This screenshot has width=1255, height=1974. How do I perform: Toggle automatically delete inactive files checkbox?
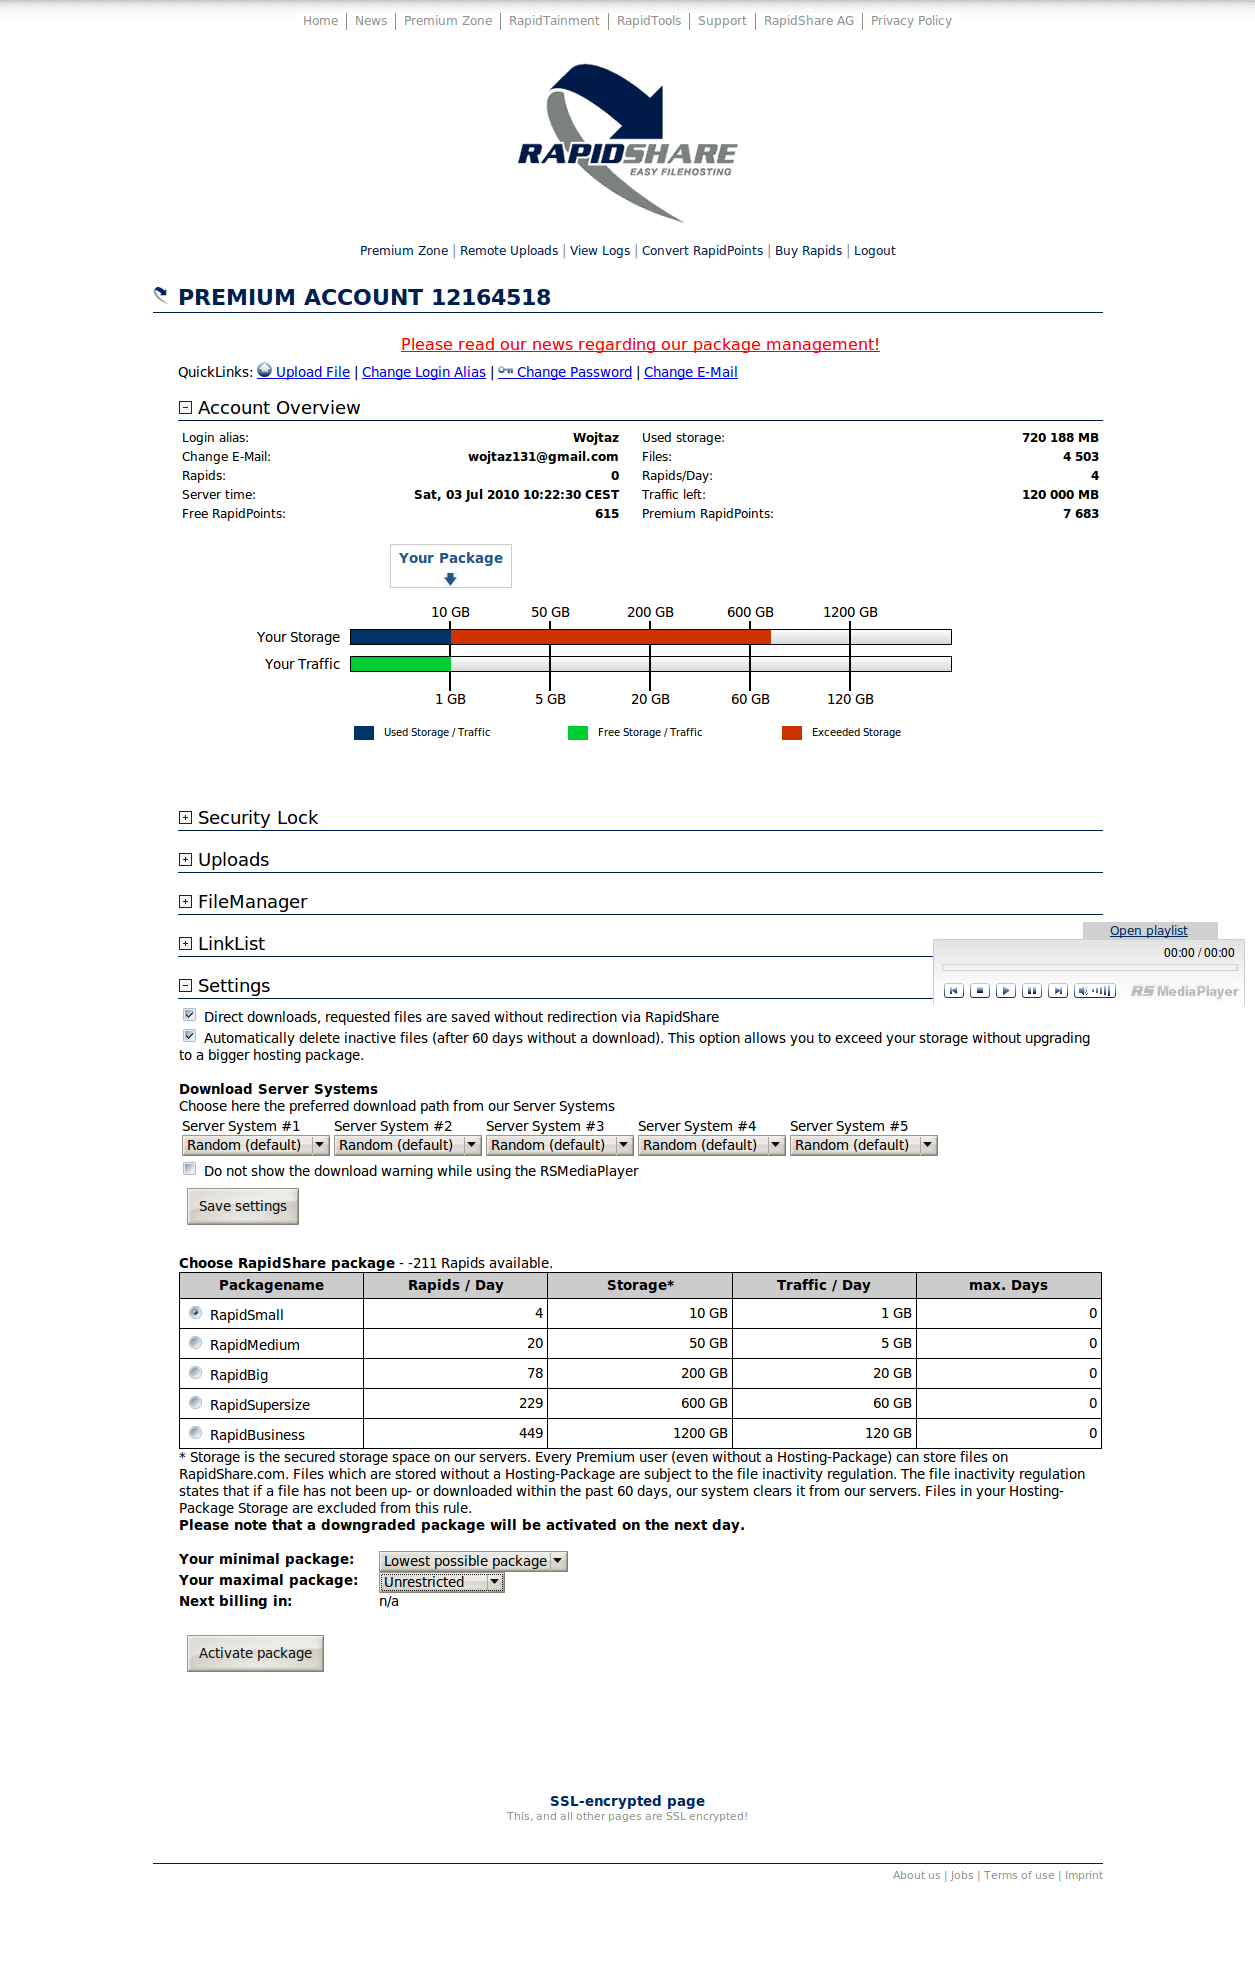point(189,1036)
